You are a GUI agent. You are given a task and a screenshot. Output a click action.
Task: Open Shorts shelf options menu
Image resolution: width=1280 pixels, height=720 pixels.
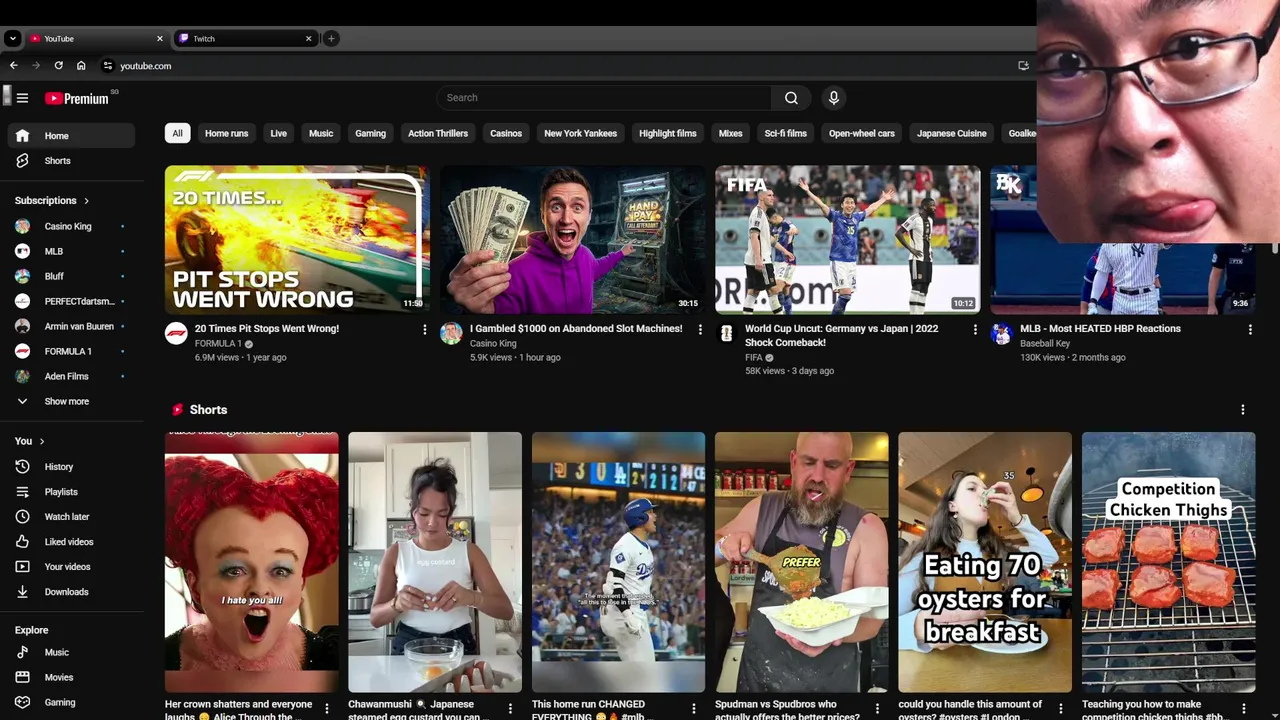point(1243,410)
